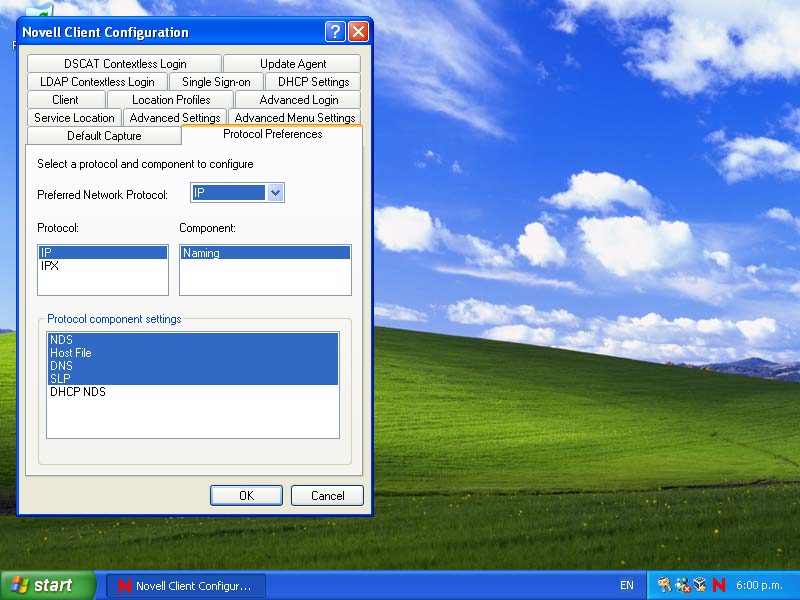Viewport: 800px width, 600px height.
Task: Switch to the Default Capture tab
Action: click(104, 136)
